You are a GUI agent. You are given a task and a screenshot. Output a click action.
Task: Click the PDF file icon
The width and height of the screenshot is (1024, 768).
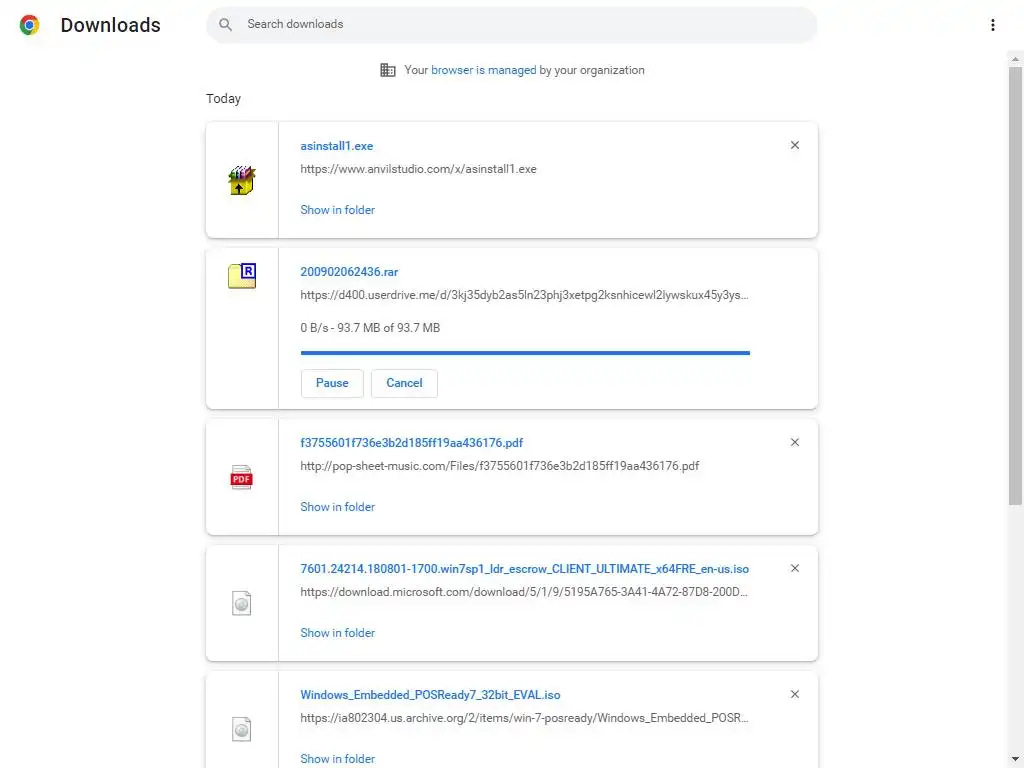click(x=242, y=478)
